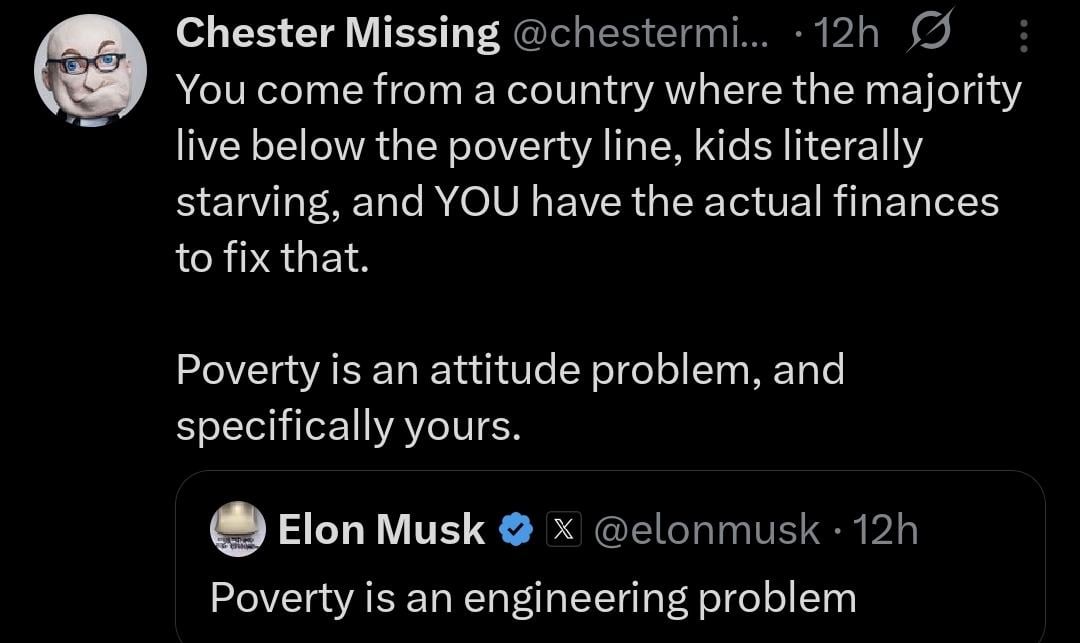
Task: Click the Chester Missing display name
Action: click(337, 35)
